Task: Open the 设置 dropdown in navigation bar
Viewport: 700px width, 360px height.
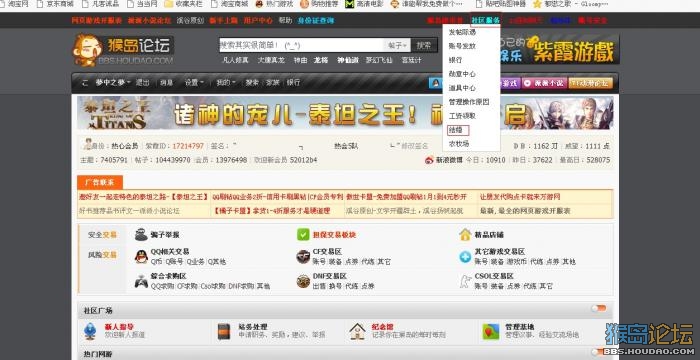Action: tap(194, 83)
